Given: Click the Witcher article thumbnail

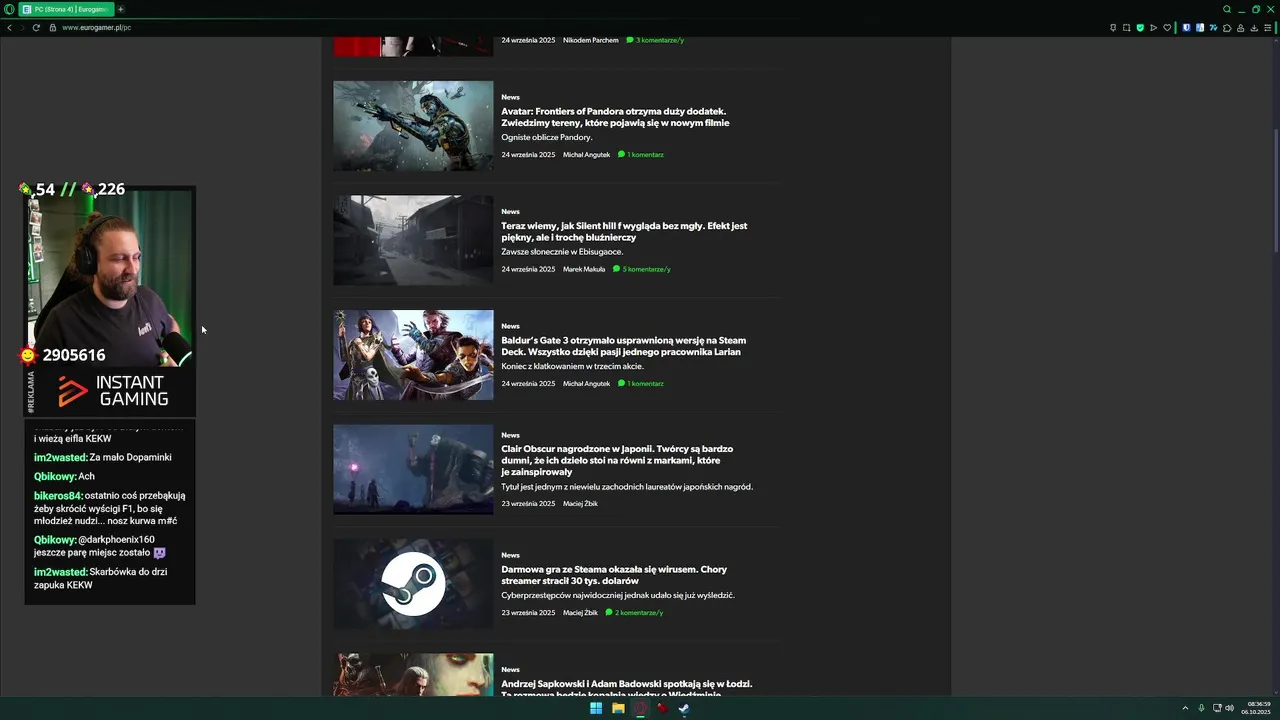Looking at the screenshot, I should click(413, 675).
